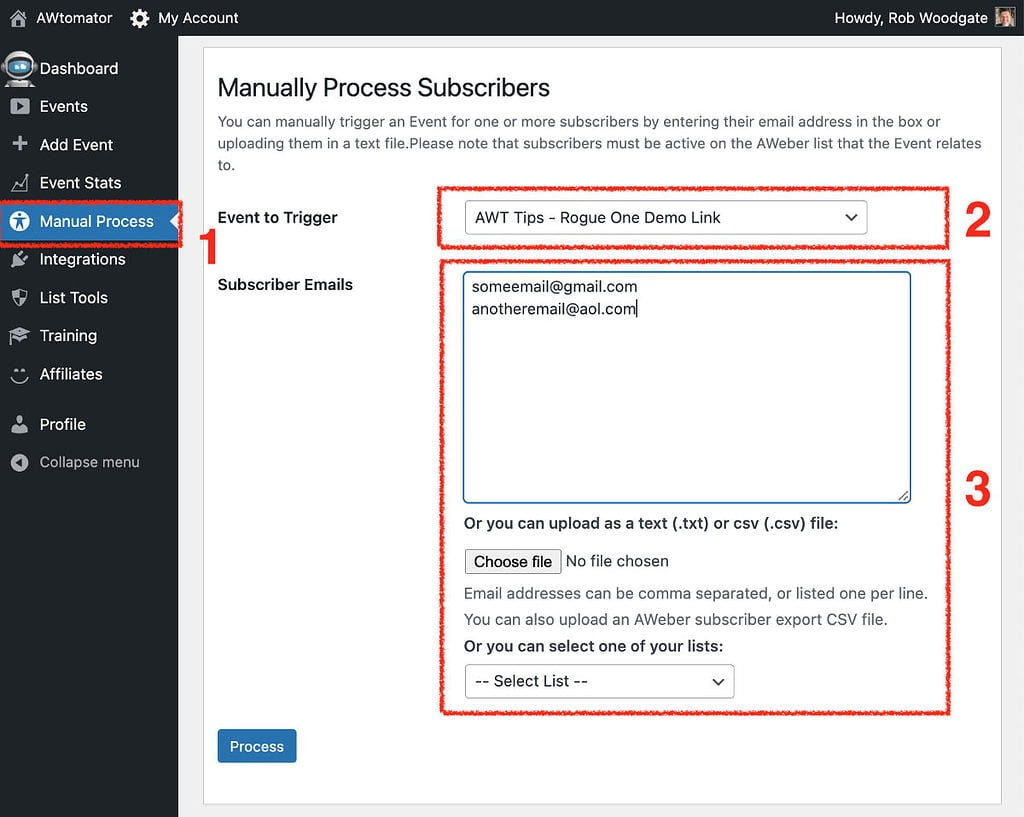Click the Manual Process person icon
This screenshot has height=817, width=1024.
pyautogui.click(x=20, y=221)
